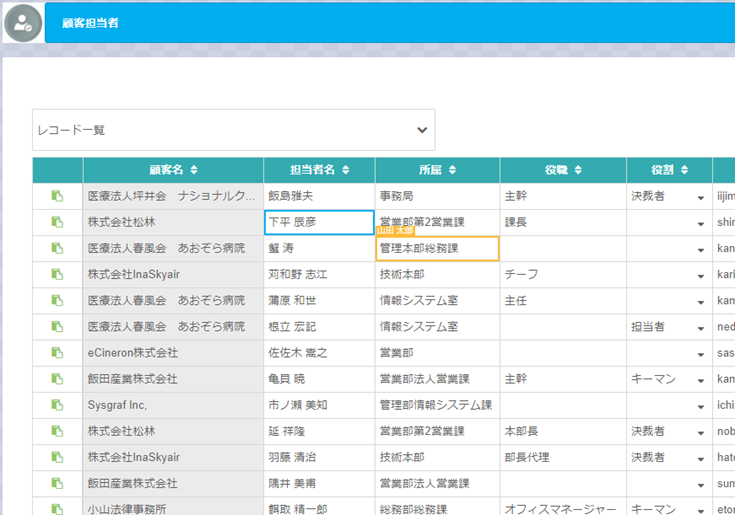Select the 顧客担当者 title tab
This screenshot has width=735, height=515.
click(90, 22)
